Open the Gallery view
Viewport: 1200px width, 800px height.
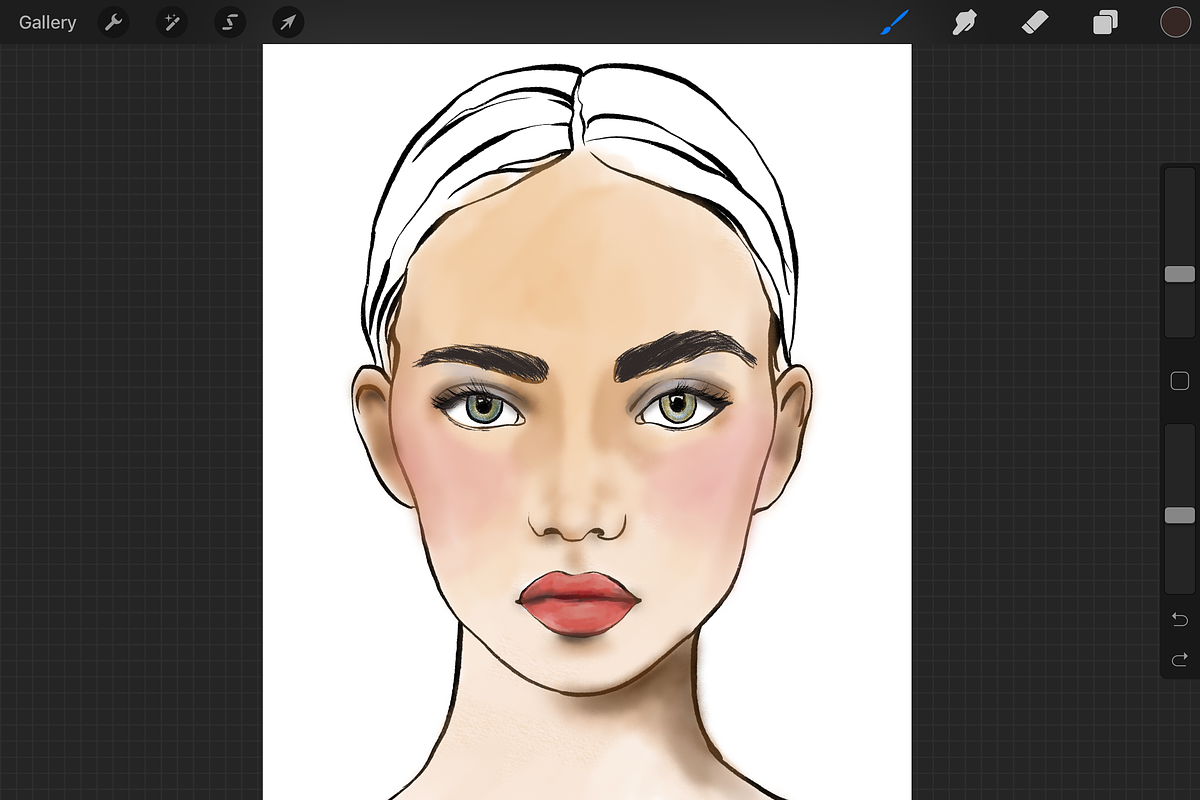[47, 22]
